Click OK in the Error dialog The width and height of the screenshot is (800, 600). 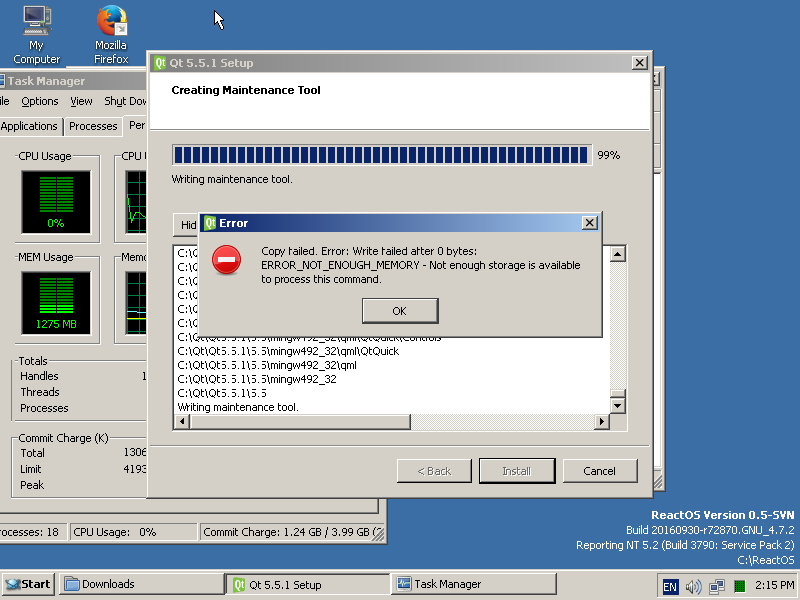400,311
